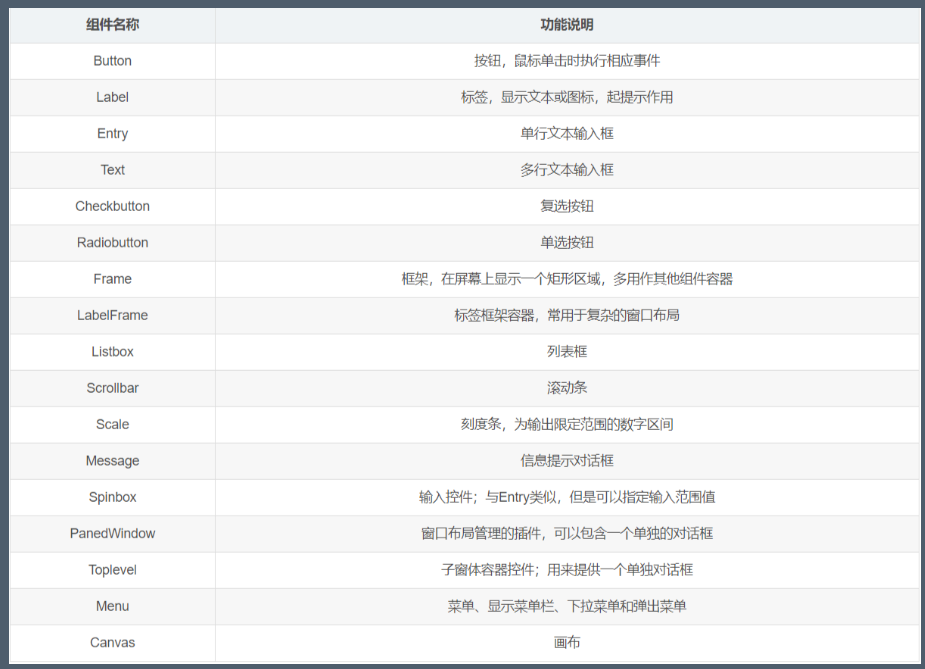Click the PanedWindow component name
This screenshot has height=669, width=925.
point(112,533)
